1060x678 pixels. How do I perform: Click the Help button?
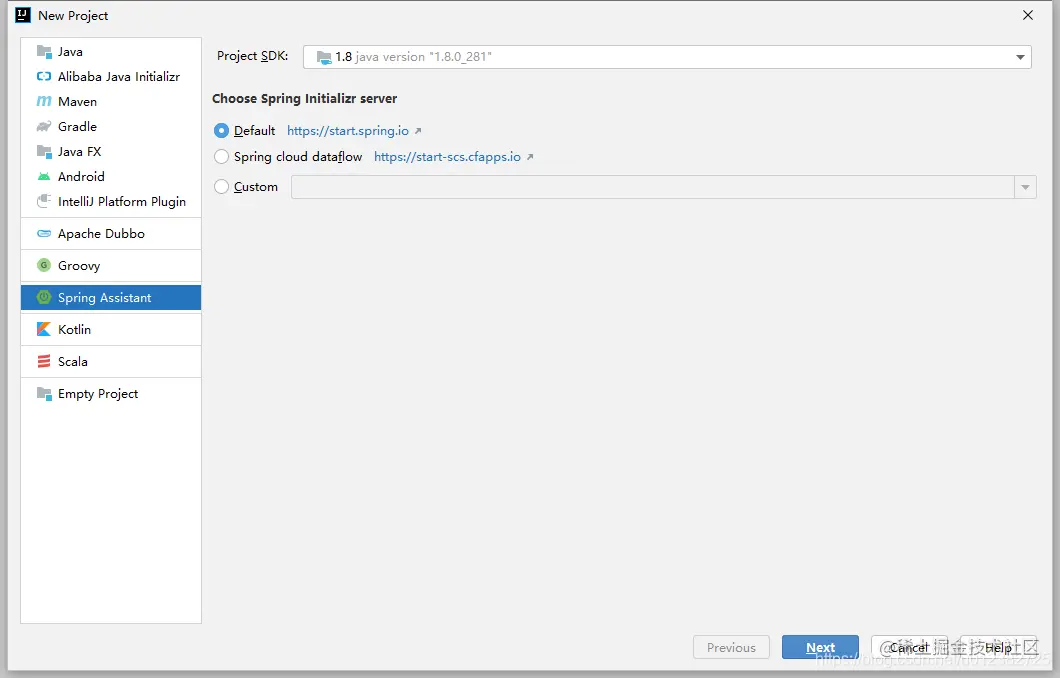coord(998,647)
